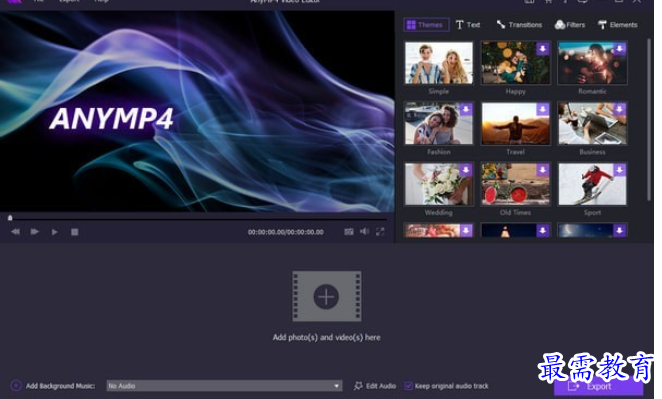Select the Simple theme thumbnail

(x=439, y=63)
